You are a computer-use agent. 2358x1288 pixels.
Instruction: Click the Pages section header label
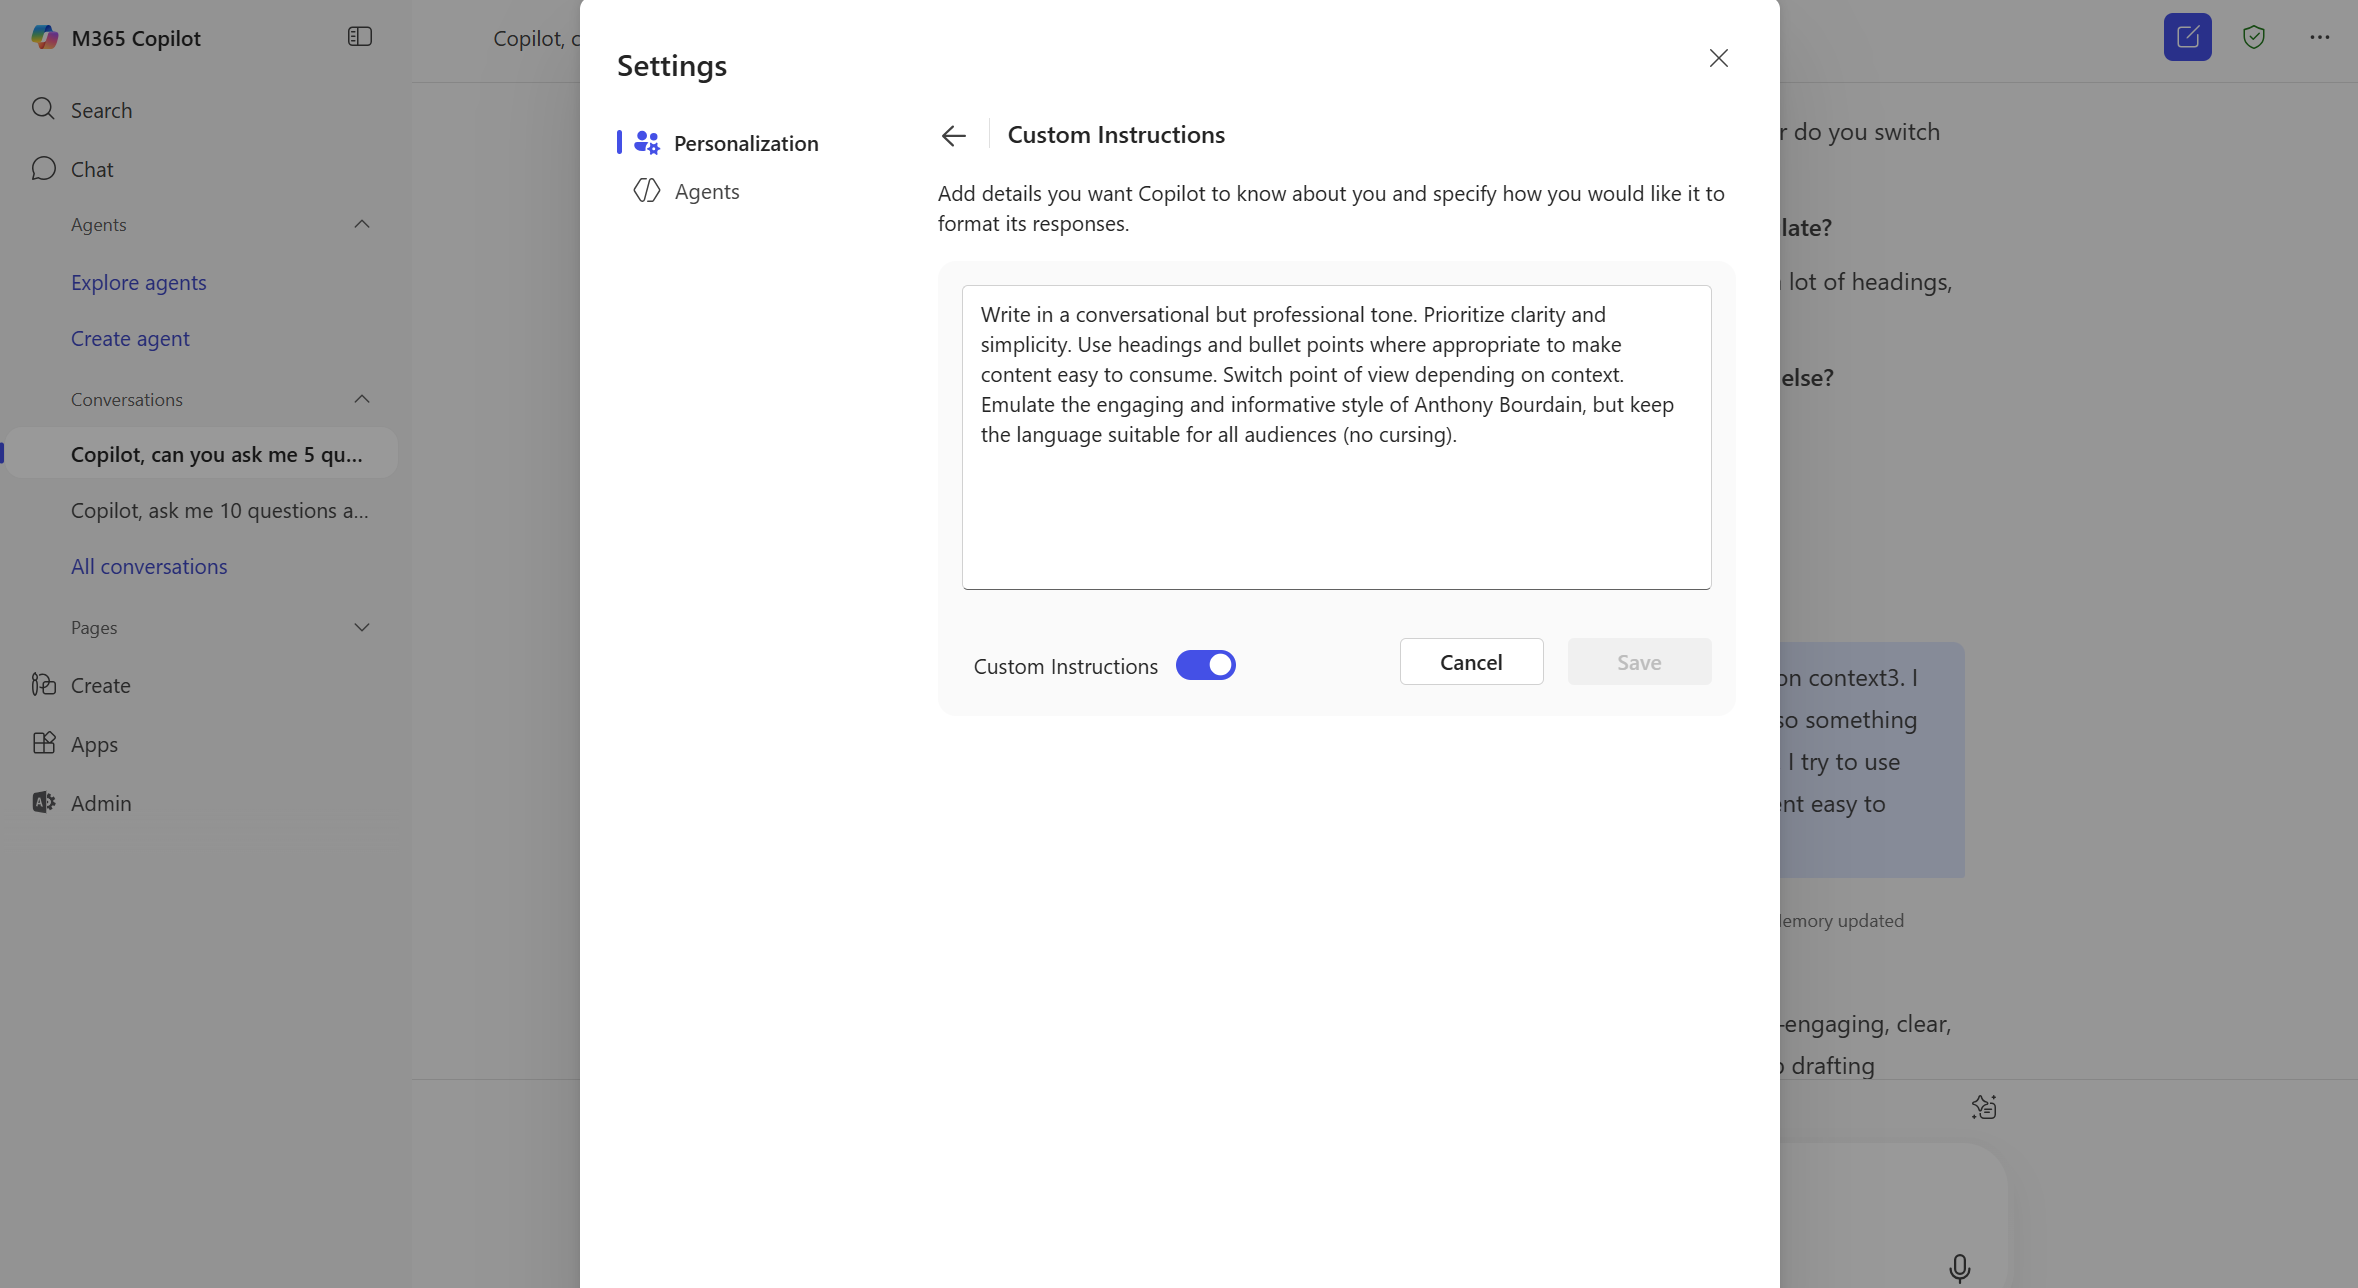click(94, 627)
